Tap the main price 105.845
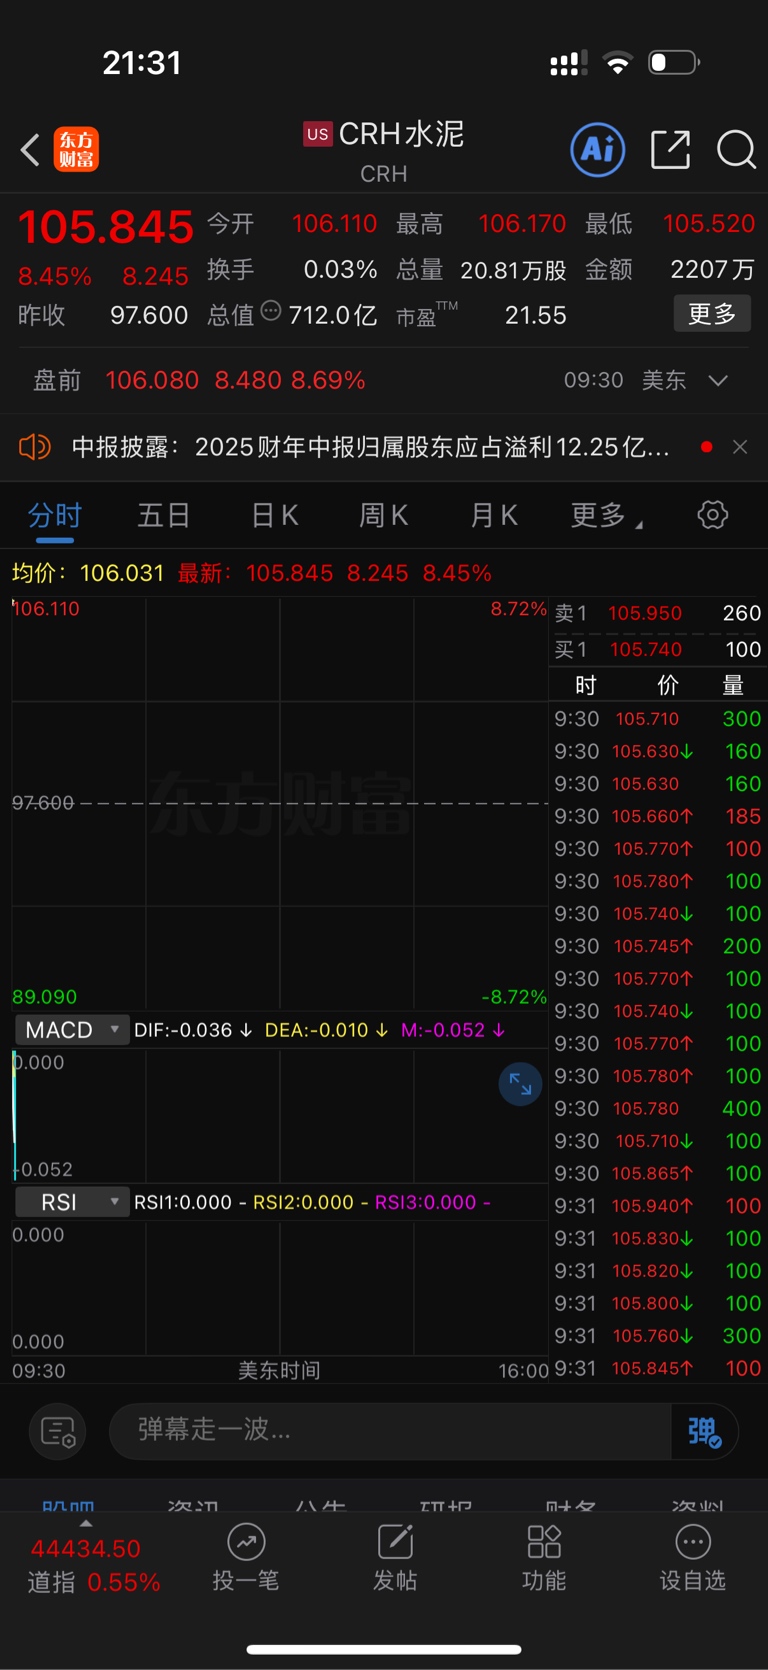Image resolution: width=768 pixels, height=1670 pixels. [x=106, y=227]
